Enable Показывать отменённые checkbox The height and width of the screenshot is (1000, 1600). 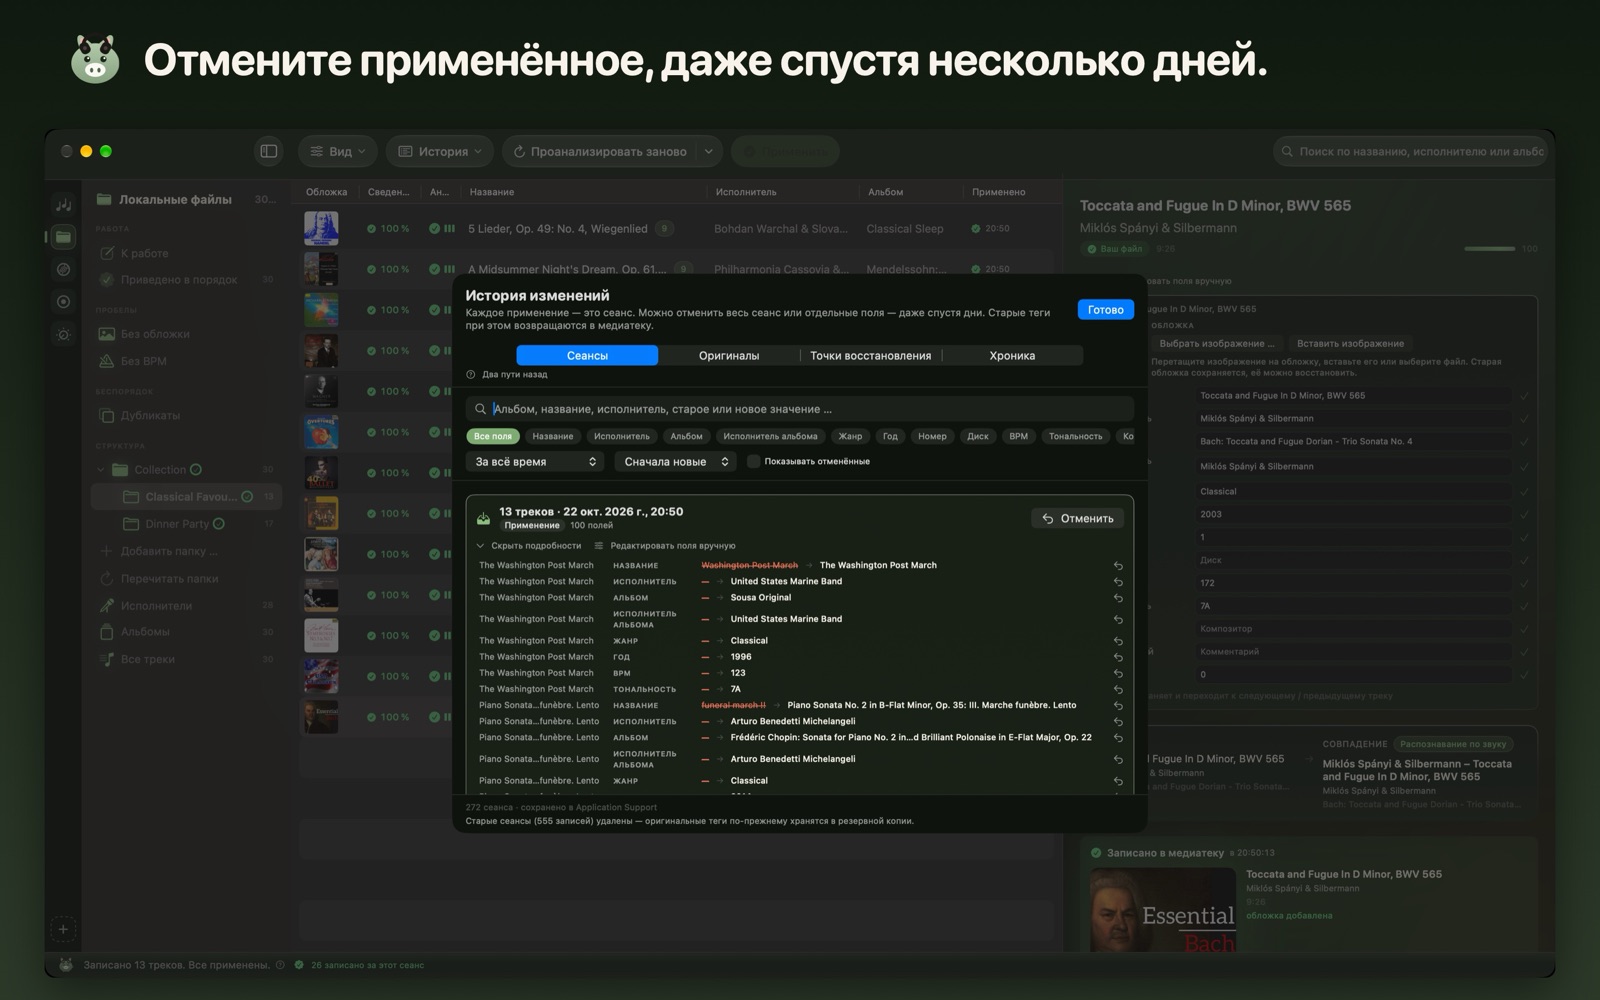pyautogui.click(x=754, y=462)
